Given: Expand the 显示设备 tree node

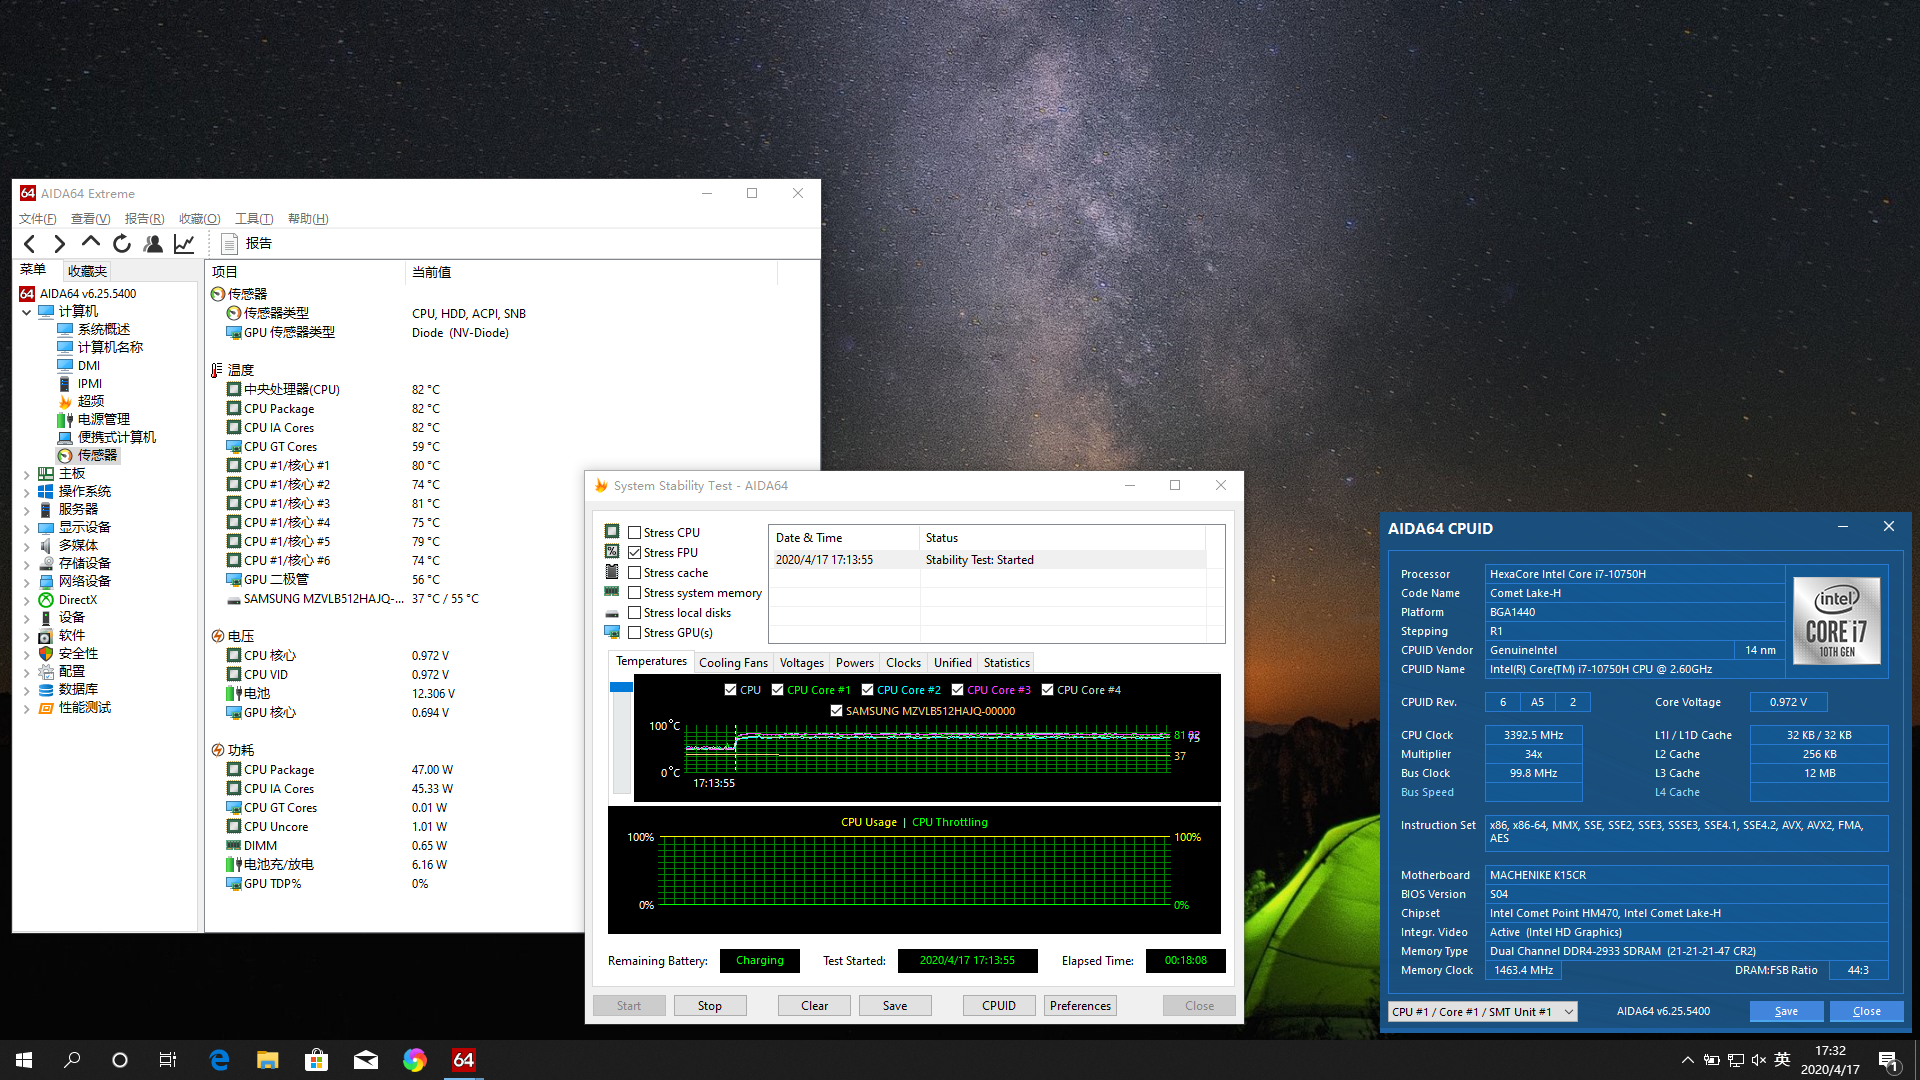Looking at the screenshot, I should point(27,528).
